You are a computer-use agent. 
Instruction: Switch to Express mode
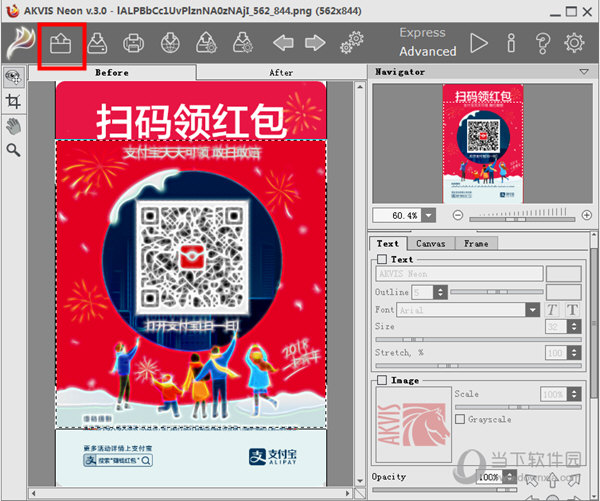(422, 33)
